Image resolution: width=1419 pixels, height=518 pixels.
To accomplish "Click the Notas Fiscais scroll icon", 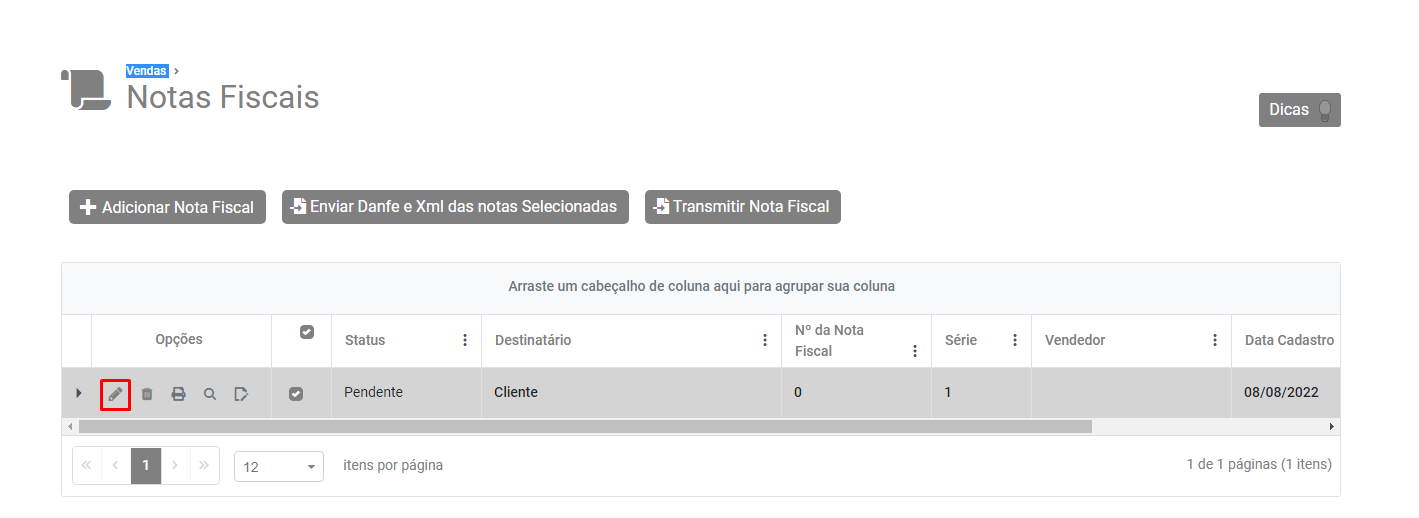I will pyautogui.click(x=86, y=89).
